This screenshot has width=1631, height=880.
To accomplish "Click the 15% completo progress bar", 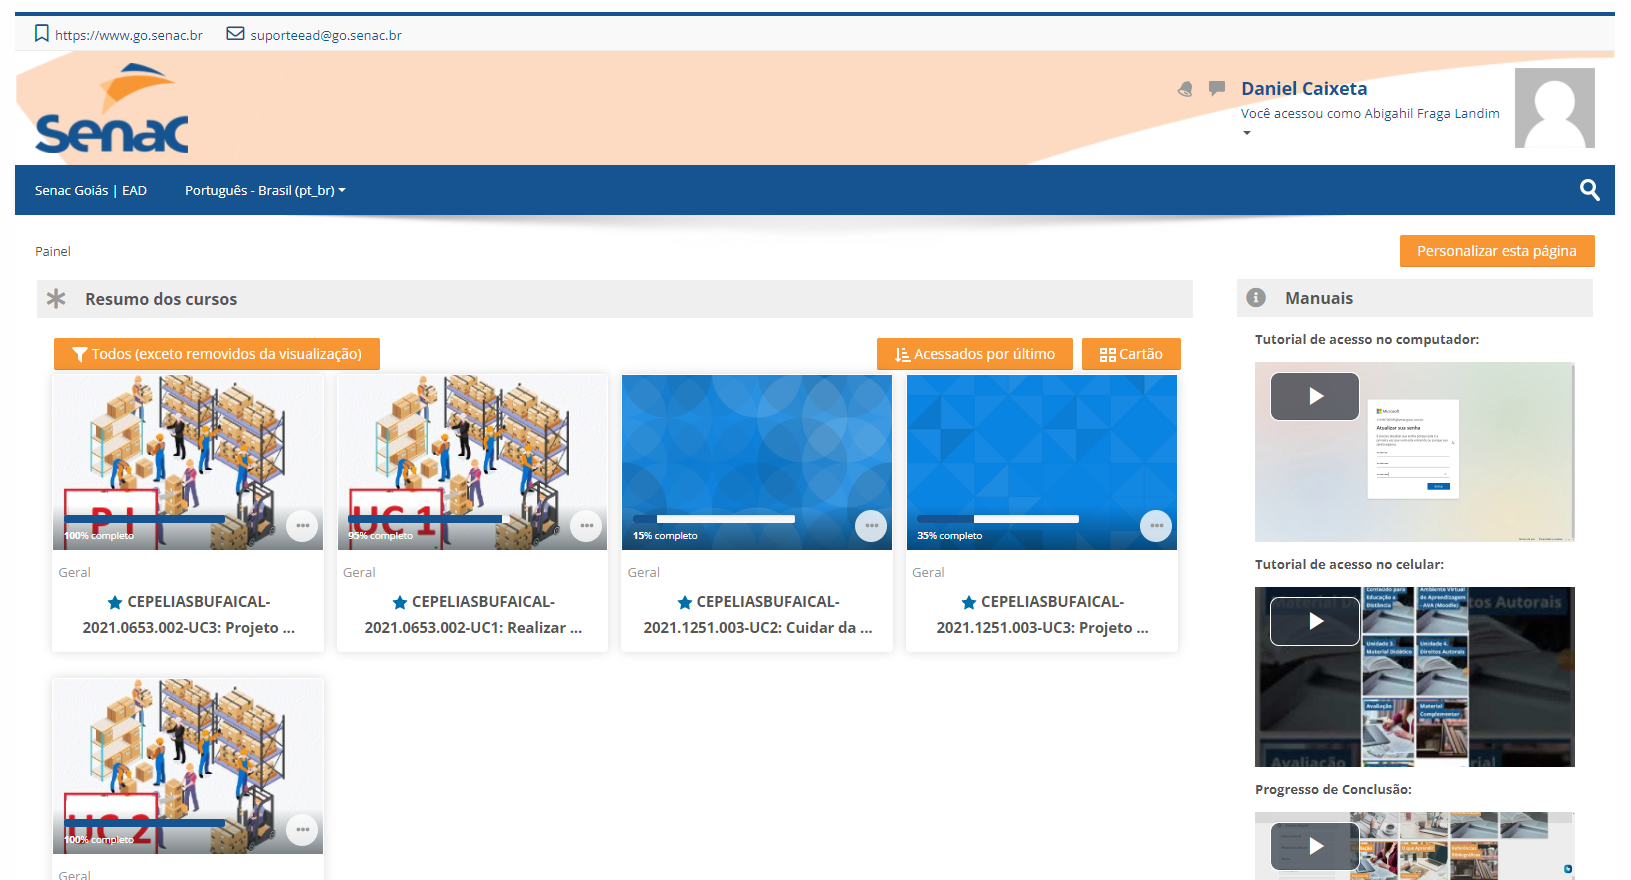I will (714, 519).
